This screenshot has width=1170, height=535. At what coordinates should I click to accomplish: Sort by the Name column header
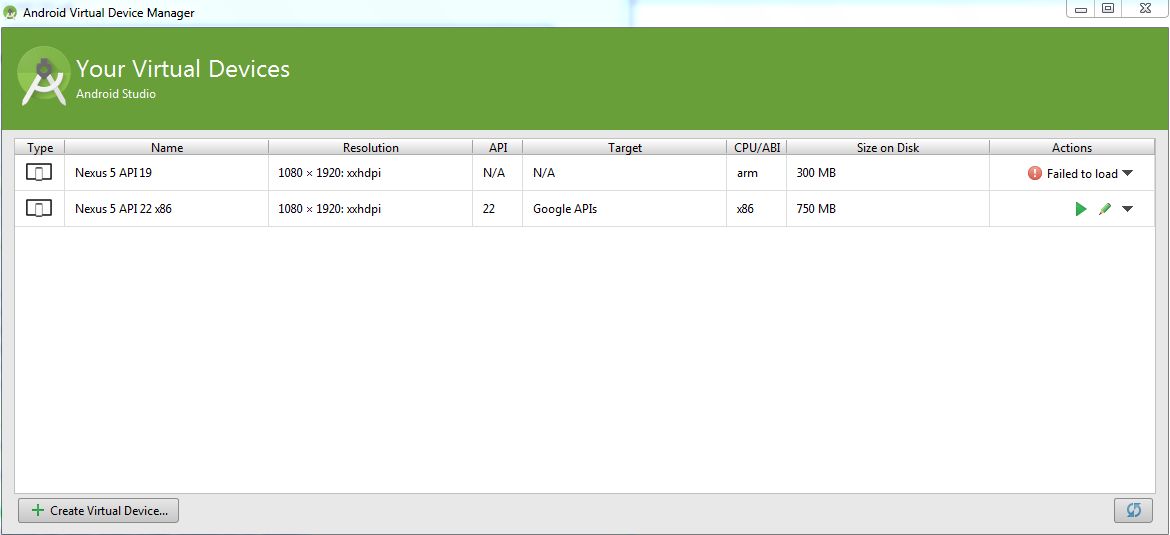[167, 148]
